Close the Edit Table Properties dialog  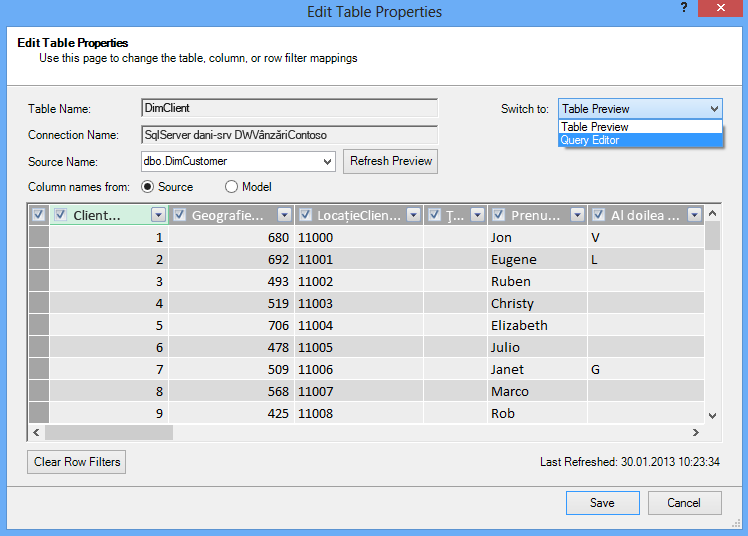pyautogui.click(x=720, y=8)
